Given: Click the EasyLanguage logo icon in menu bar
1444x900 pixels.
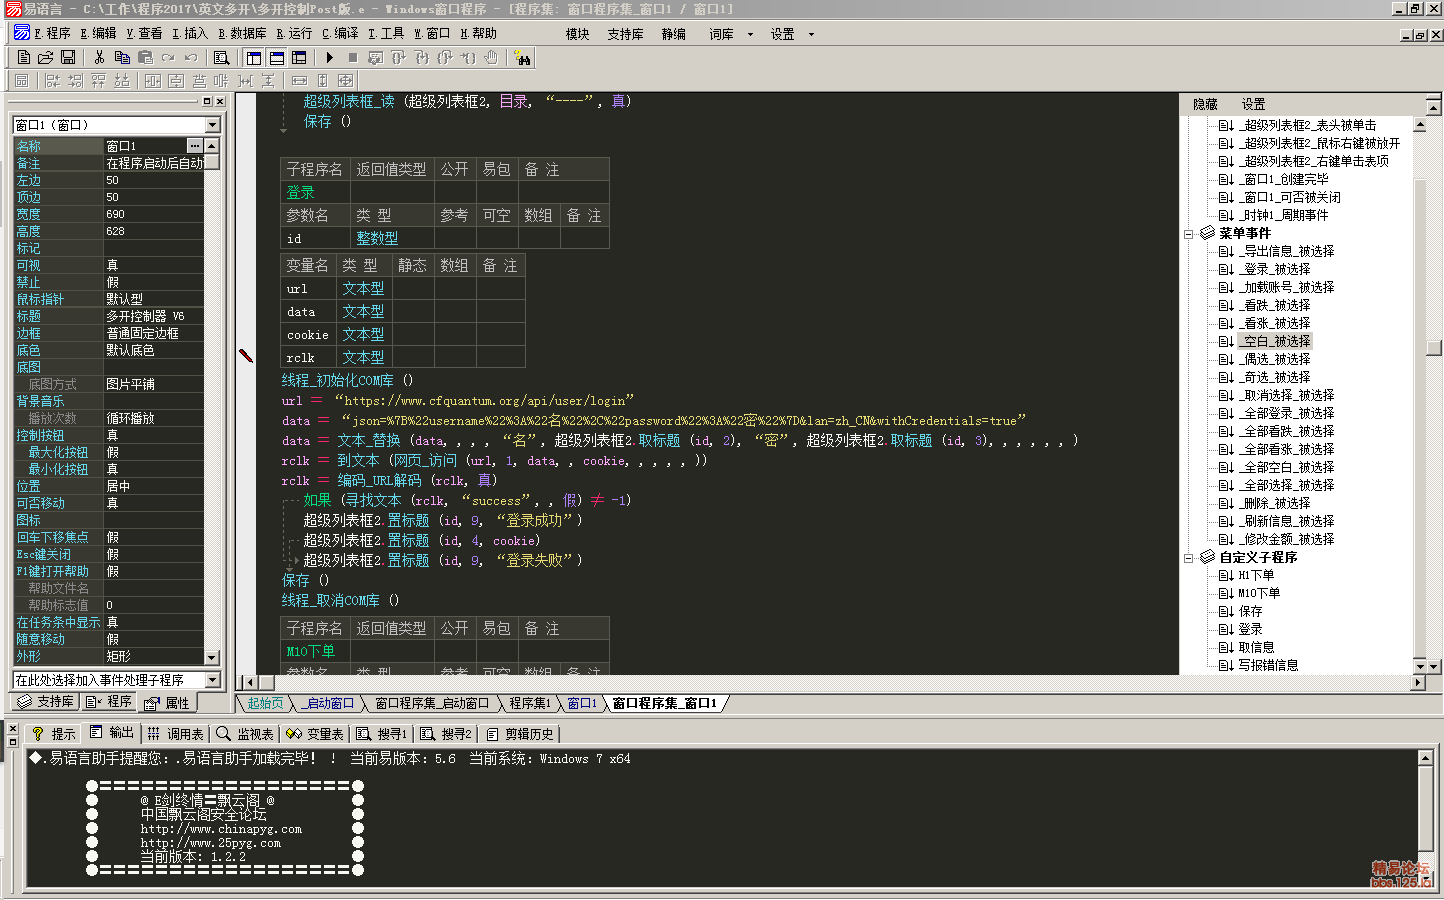Looking at the screenshot, I should pyautogui.click(x=21, y=33).
